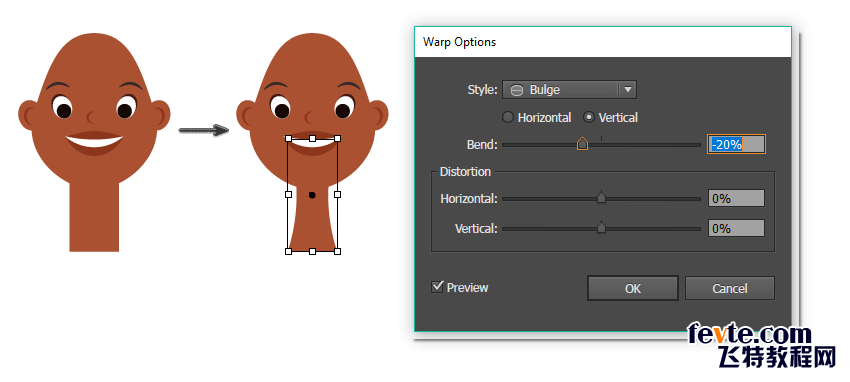Click the center point of selected neck

312,195
